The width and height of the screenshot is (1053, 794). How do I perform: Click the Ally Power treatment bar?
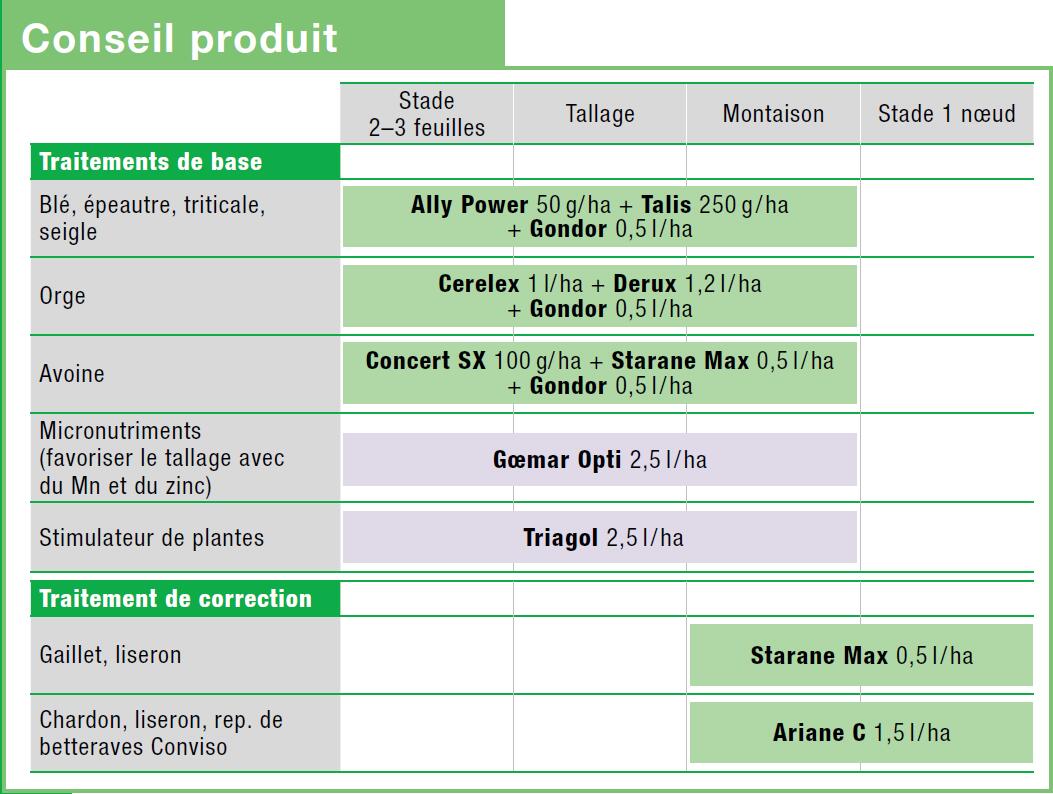(600, 216)
